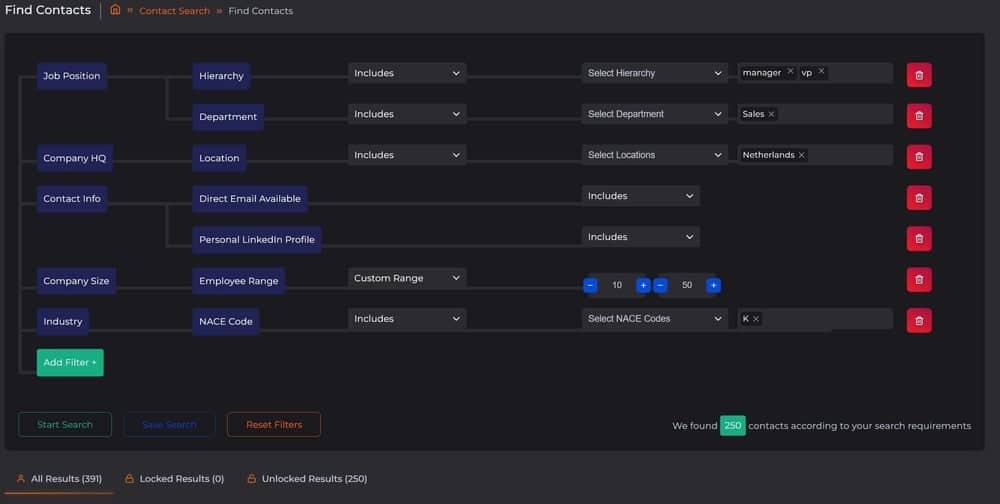The height and width of the screenshot is (504, 1000).
Task: Add a new filter with Add Filter +
Action: click(x=70, y=362)
